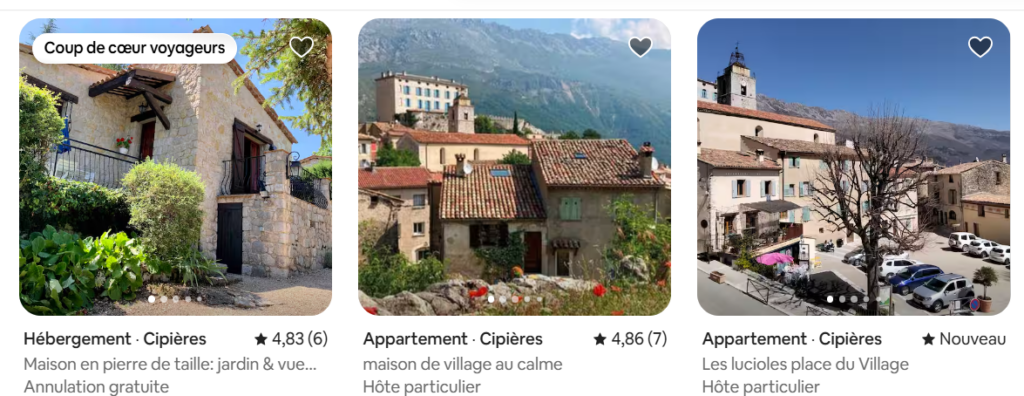Select second photo dot on stone house image

click(163, 299)
